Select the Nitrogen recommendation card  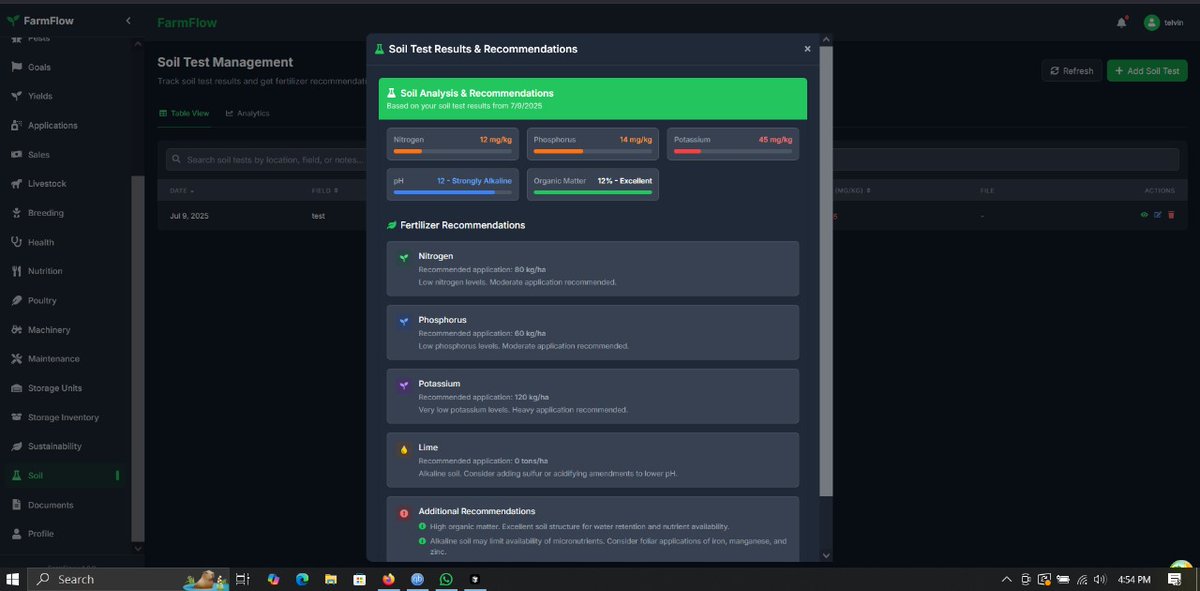592,268
